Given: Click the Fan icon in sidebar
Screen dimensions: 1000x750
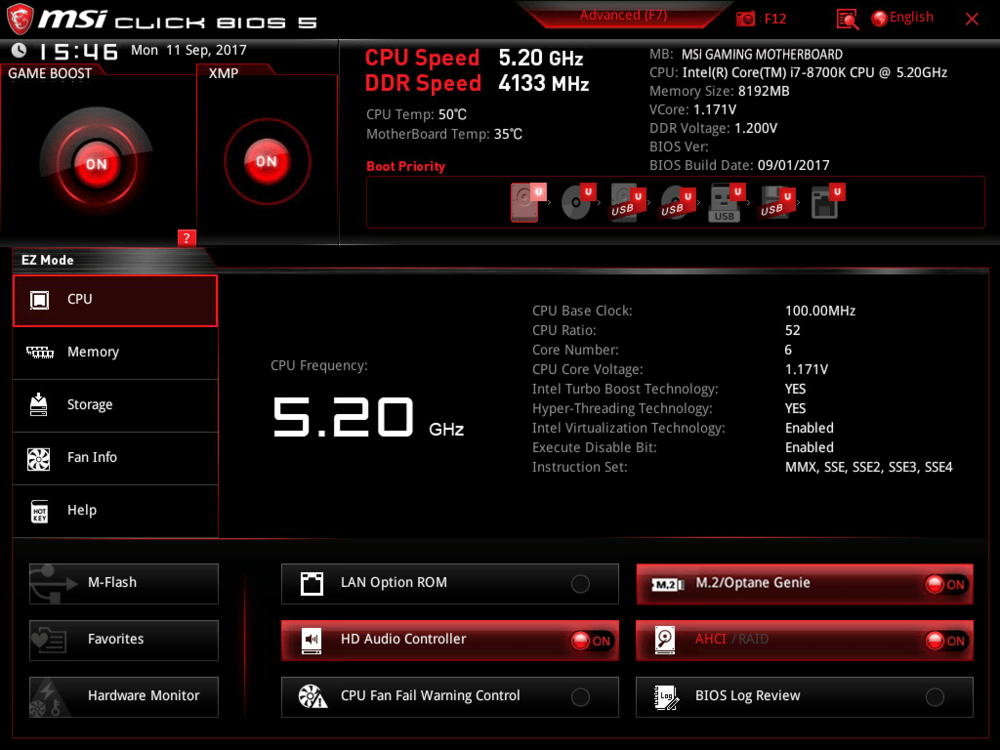Looking at the screenshot, I should [39, 459].
